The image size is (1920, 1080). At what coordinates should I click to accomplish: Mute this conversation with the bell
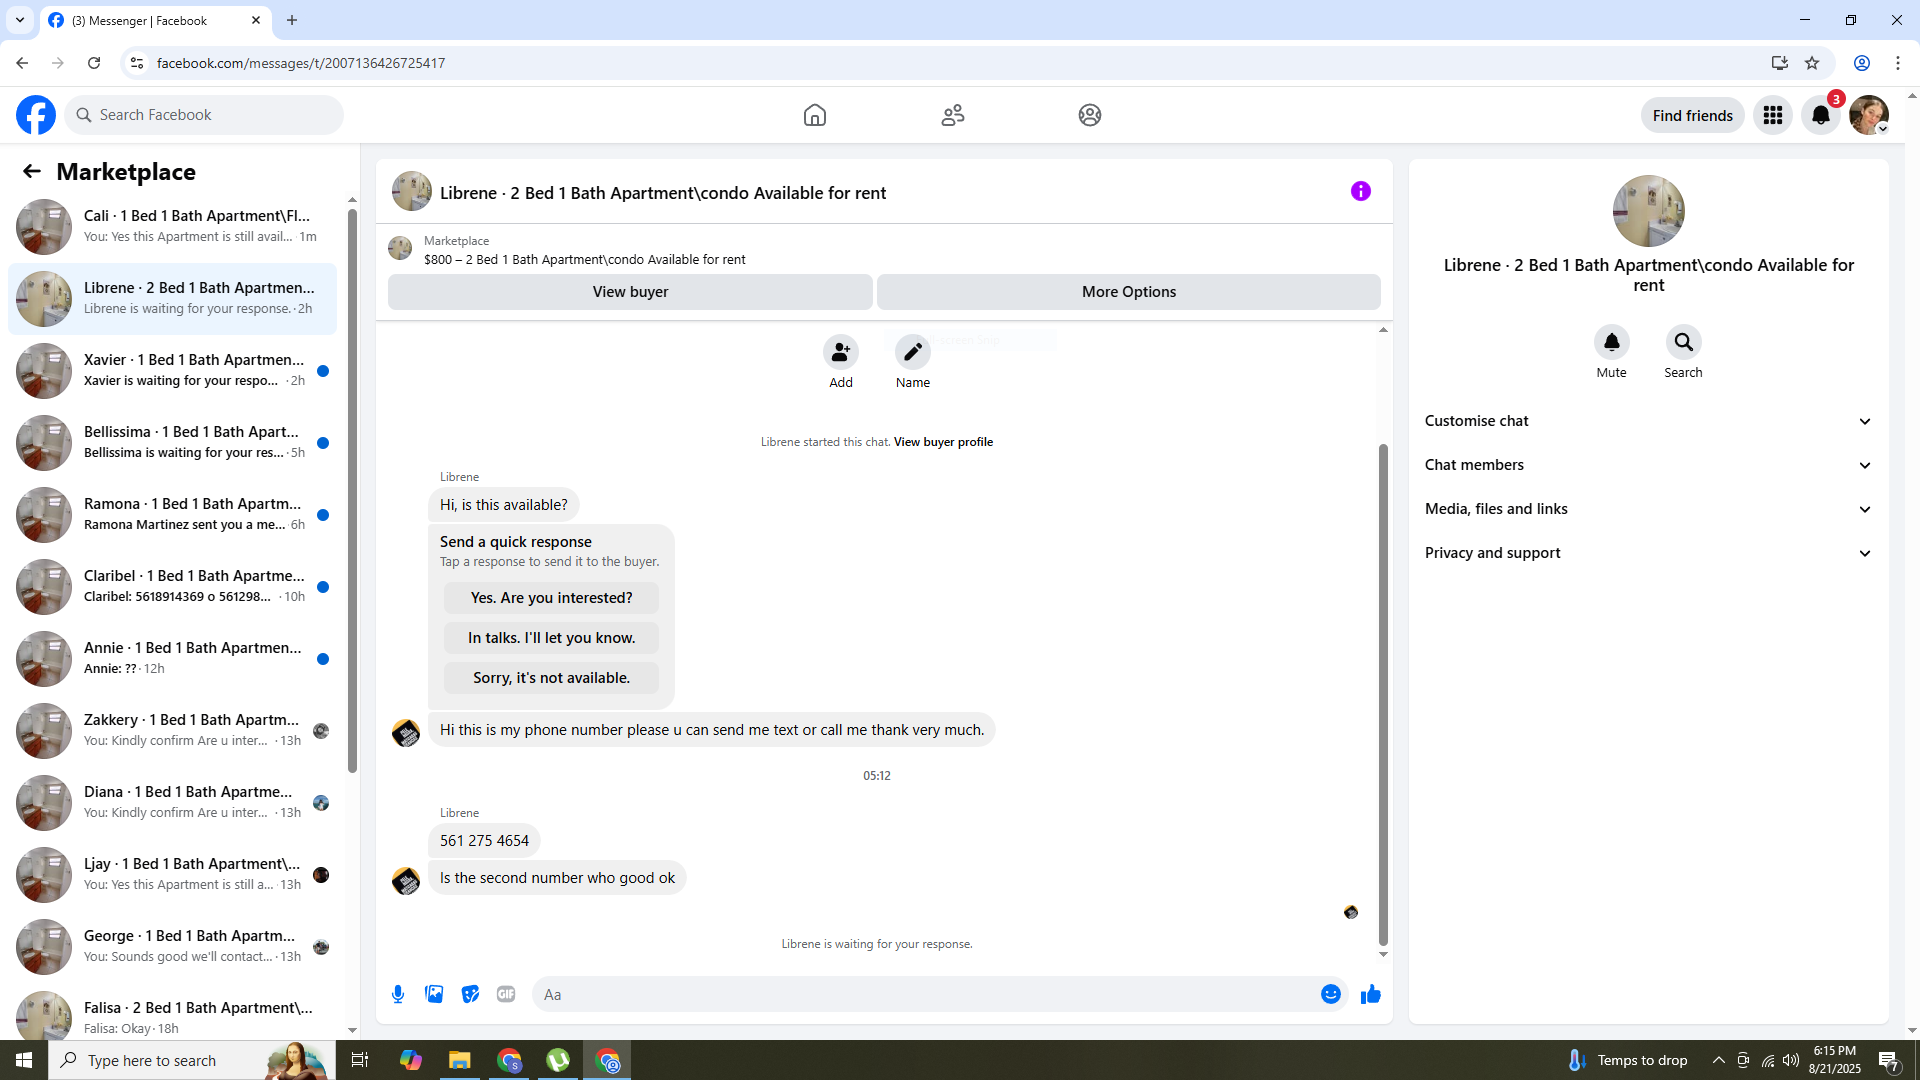tap(1611, 343)
